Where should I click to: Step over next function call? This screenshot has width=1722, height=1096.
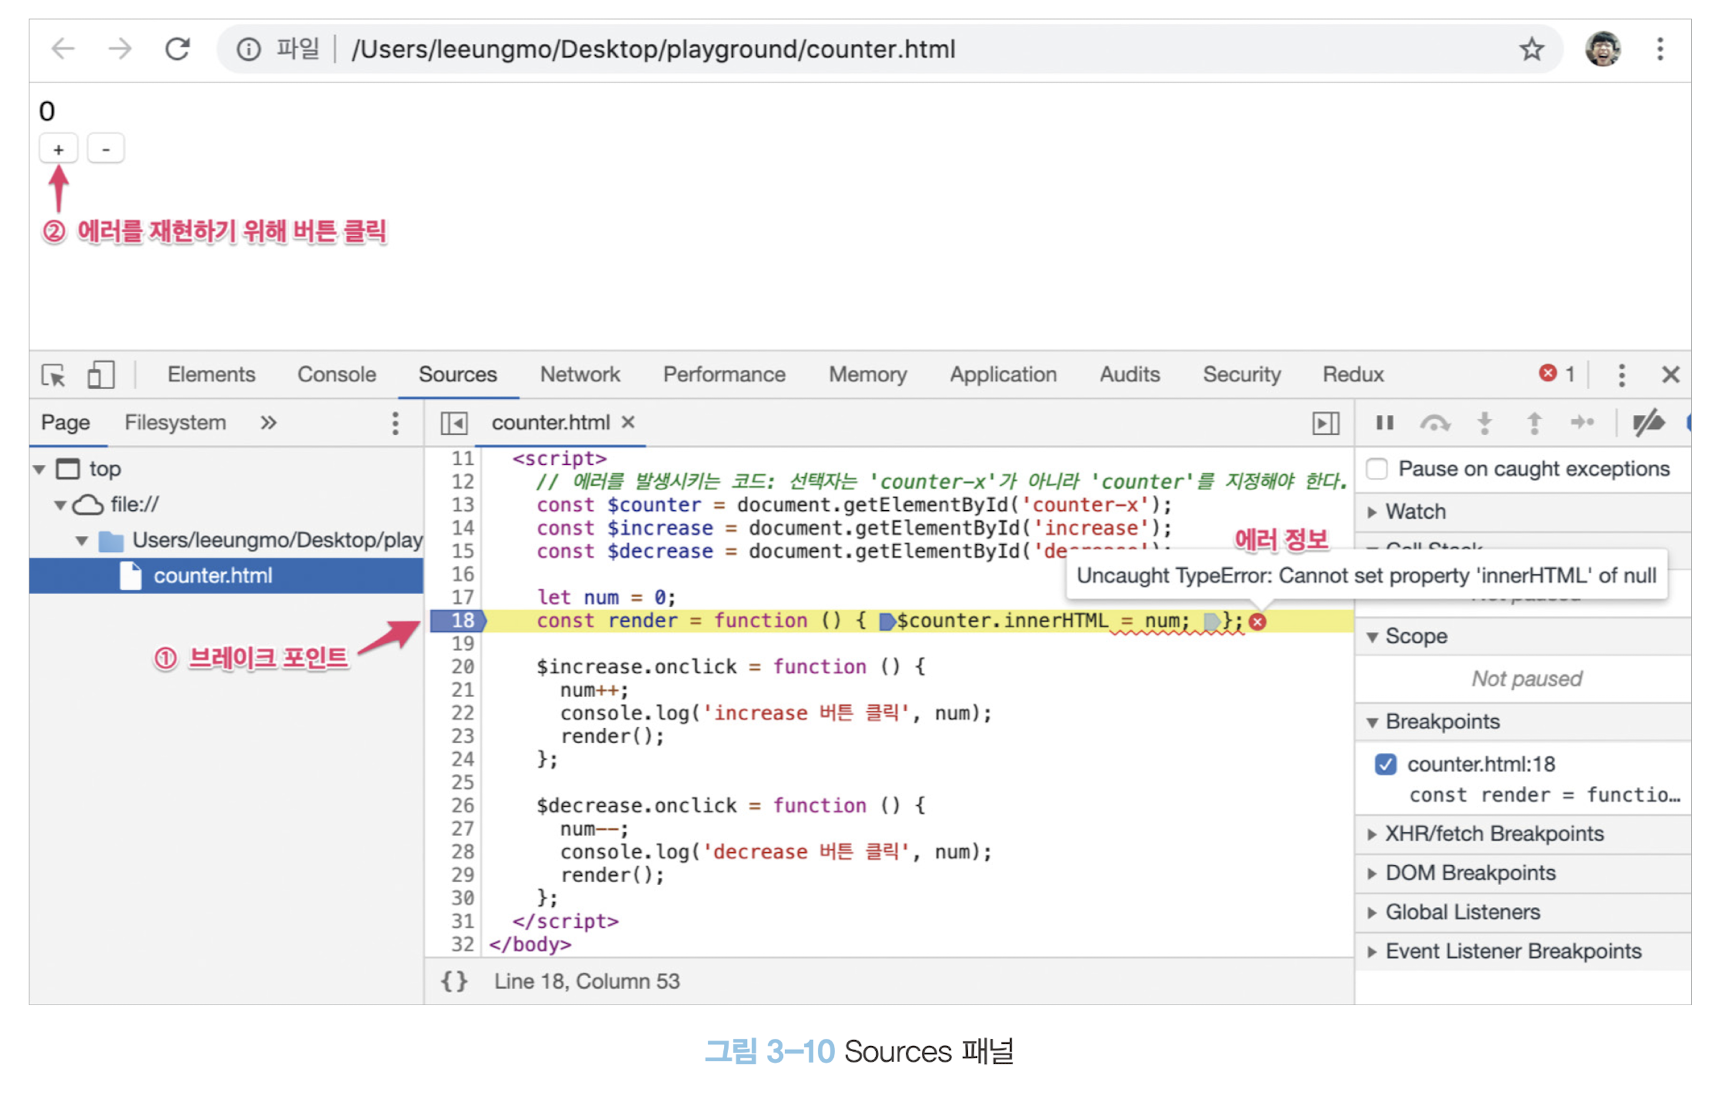tap(1435, 423)
